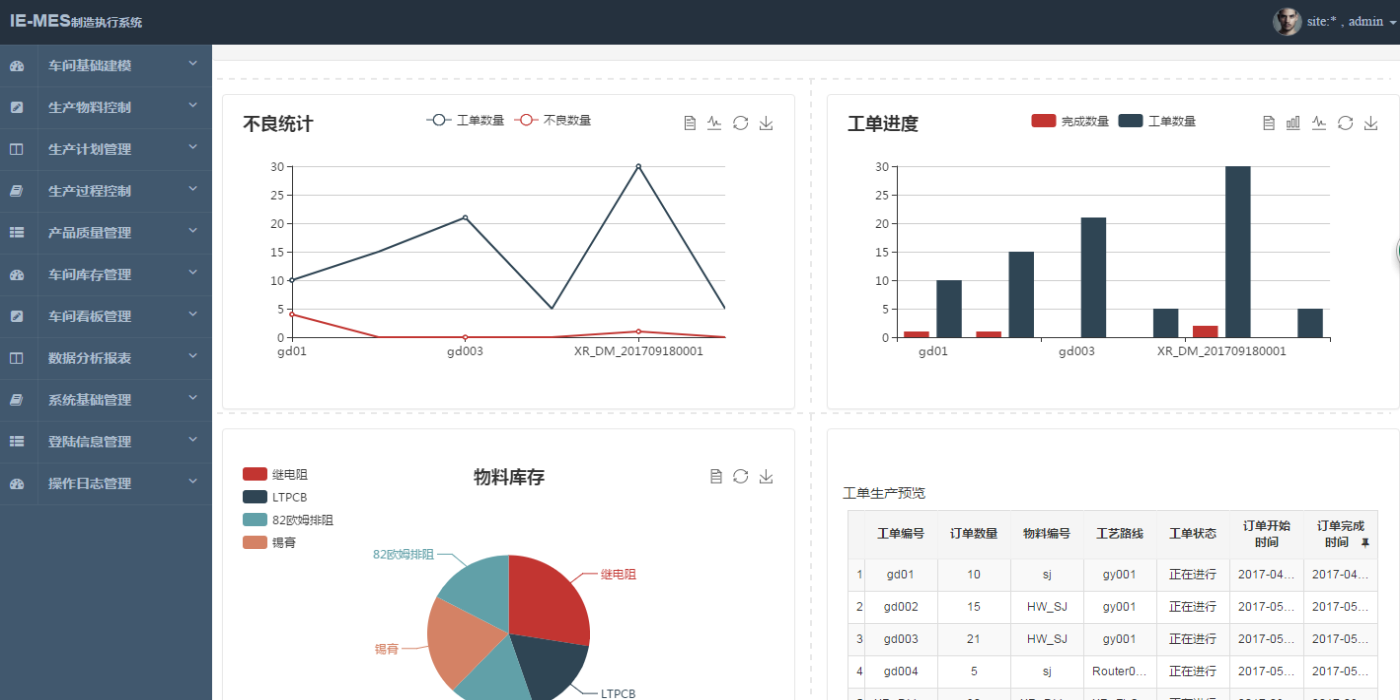Click the quantity 21 cell in the table
Screen dimensions: 1400x700
pos(973,639)
